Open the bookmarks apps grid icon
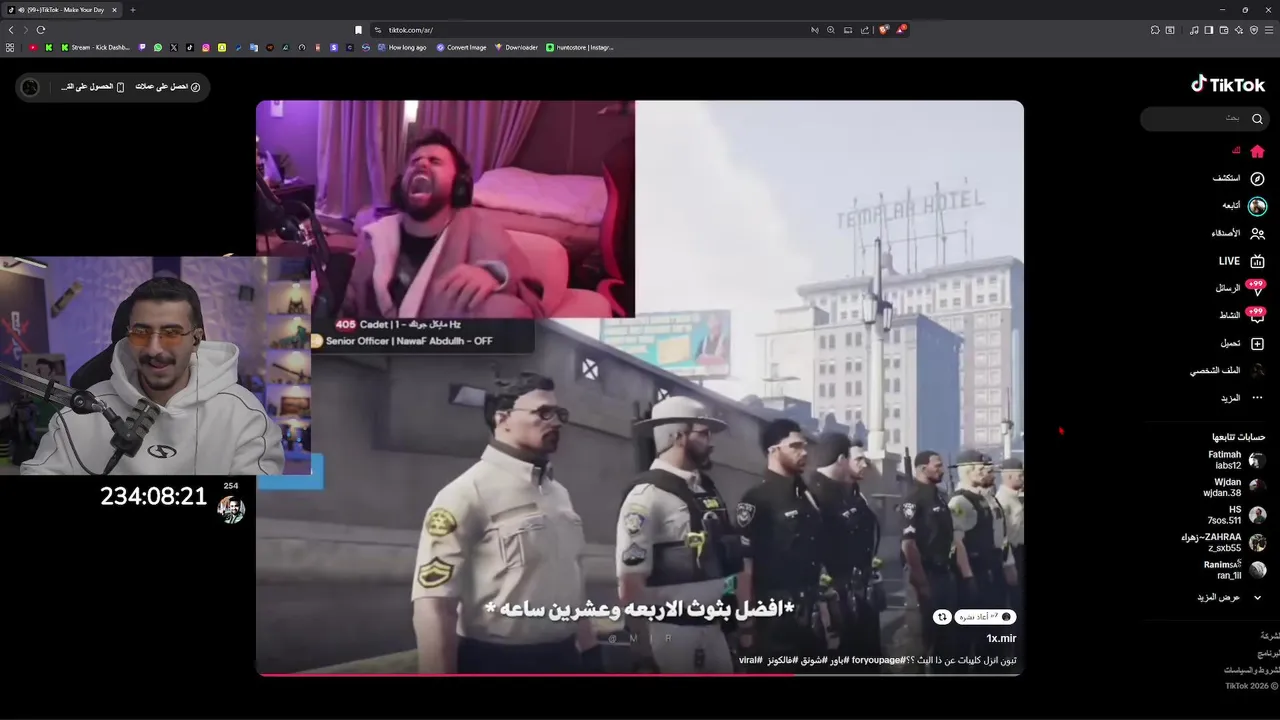 coord(10,47)
